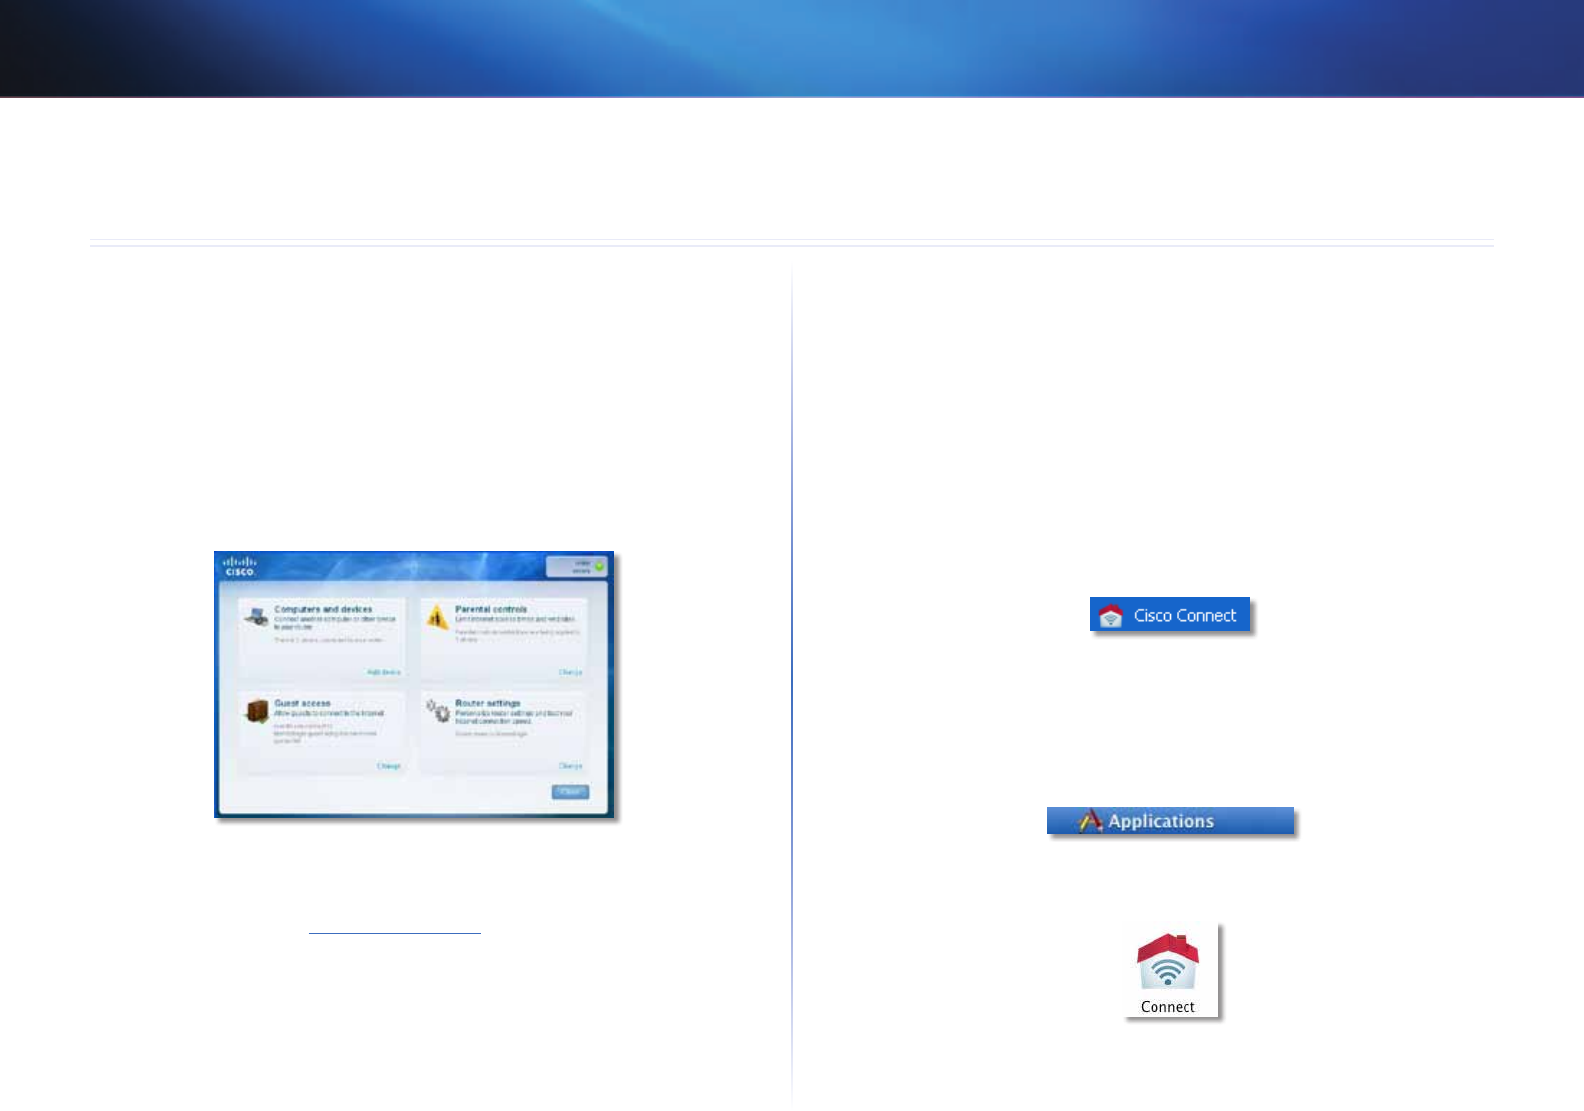Launch the Connect app house icon
This screenshot has height=1111, width=1584.
1167,962
